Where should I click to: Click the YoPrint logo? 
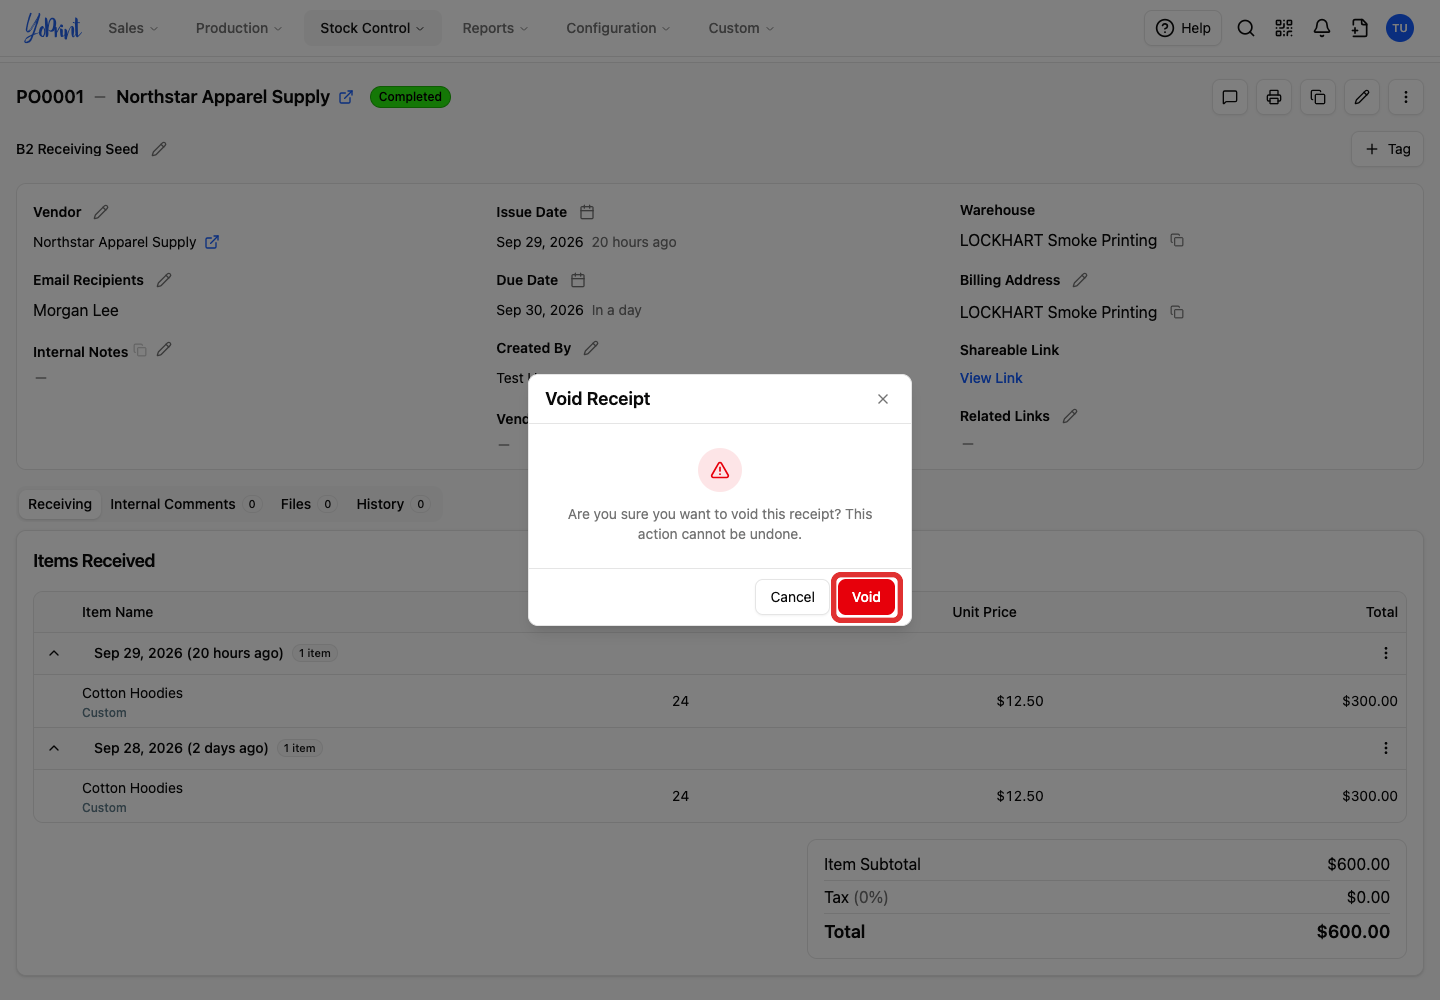tap(52, 28)
